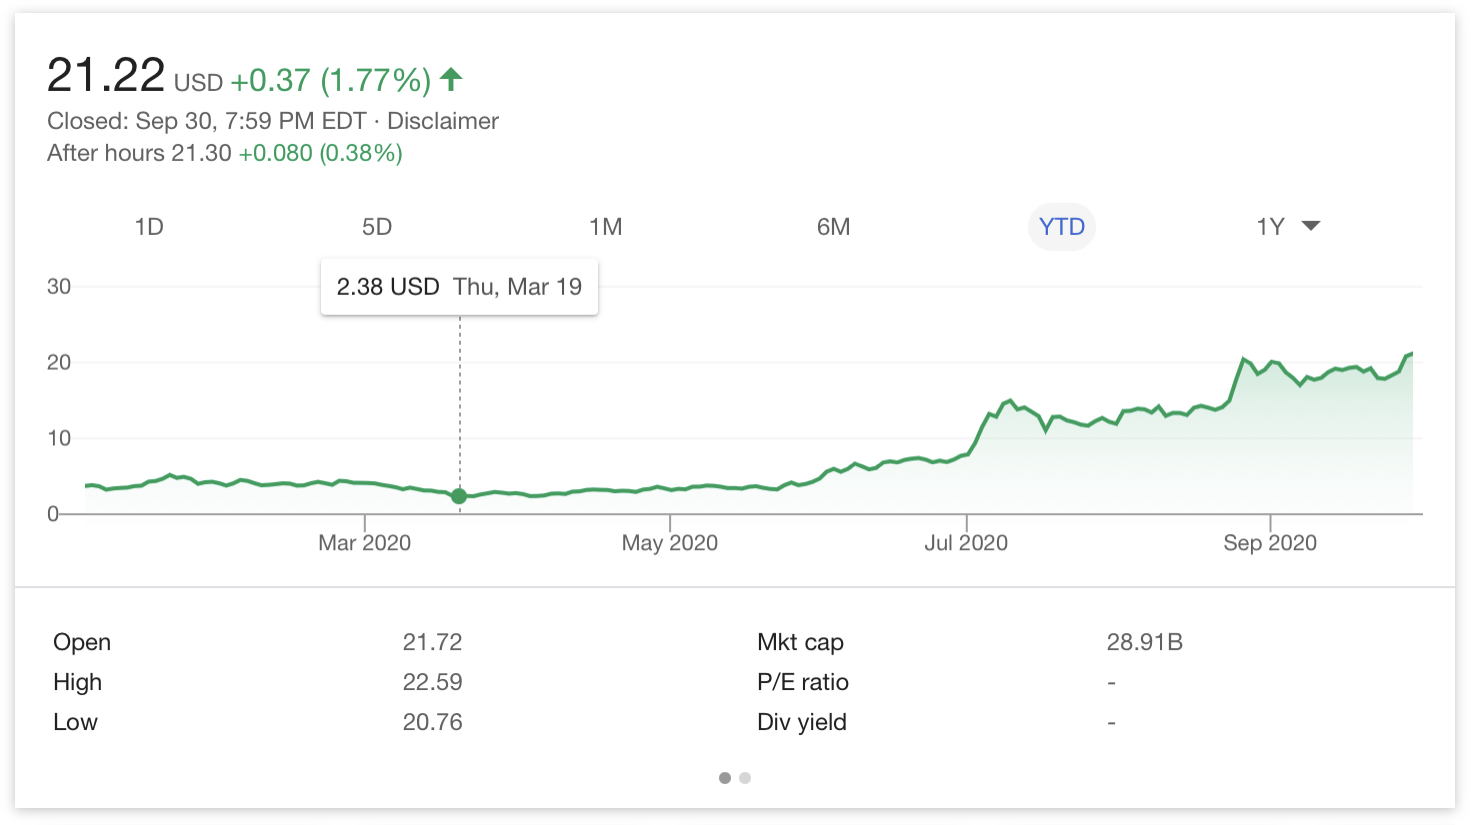Image resolution: width=1471 pixels, height=825 pixels.
Task: Click the first carousel page dot
Action: click(x=724, y=777)
